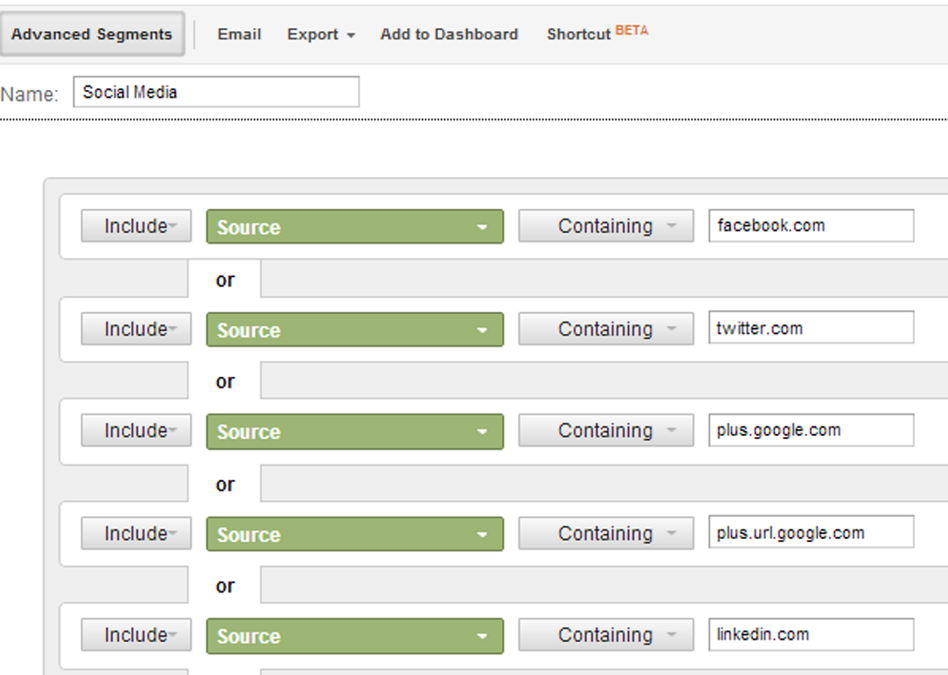The image size is (948, 675).
Task: Open Containing dropdown in plus.url.google.com row
Action: pos(606,533)
